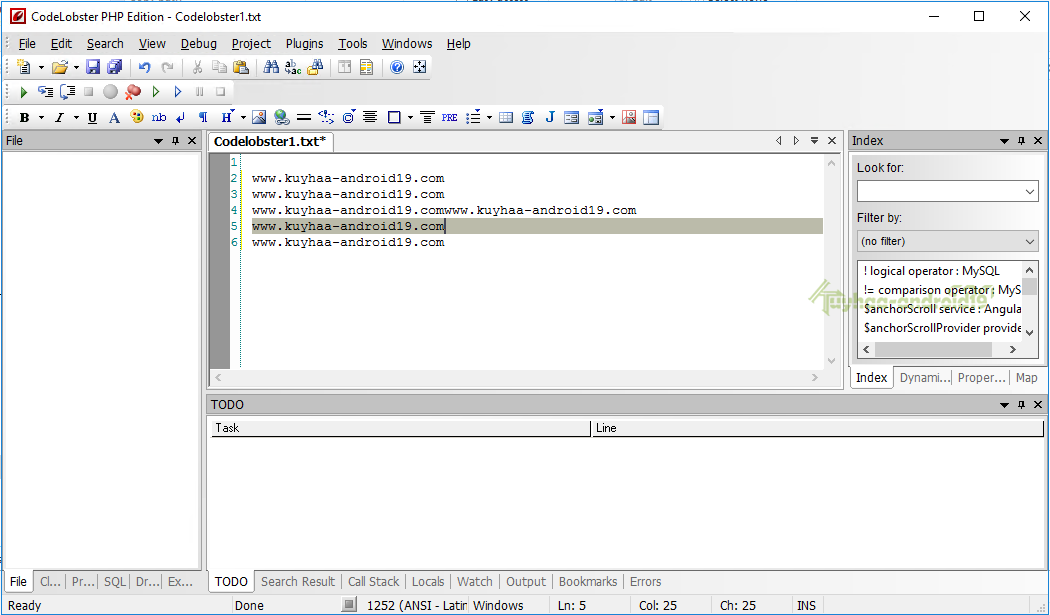The height and width of the screenshot is (615, 1050).
Task: Save the file with the floppy icon
Action: tap(93, 67)
